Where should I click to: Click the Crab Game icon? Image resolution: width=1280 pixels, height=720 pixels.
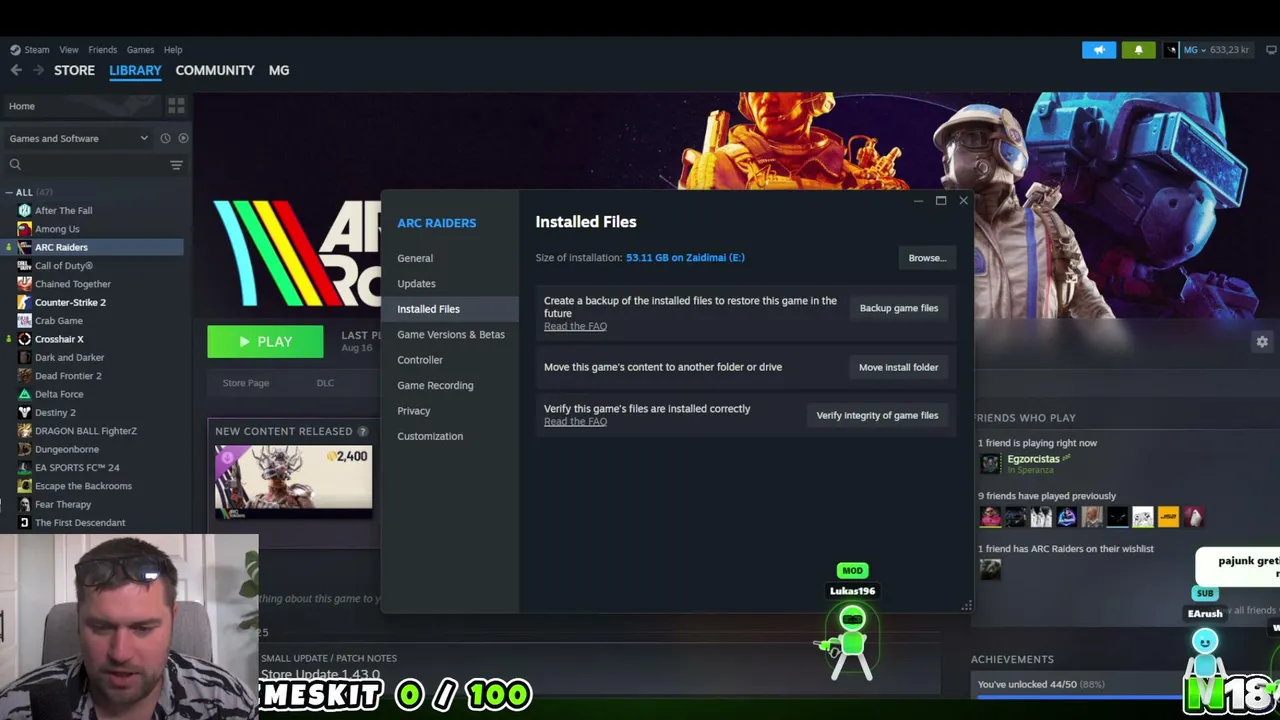pyautogui.click(x=25, y=321)
